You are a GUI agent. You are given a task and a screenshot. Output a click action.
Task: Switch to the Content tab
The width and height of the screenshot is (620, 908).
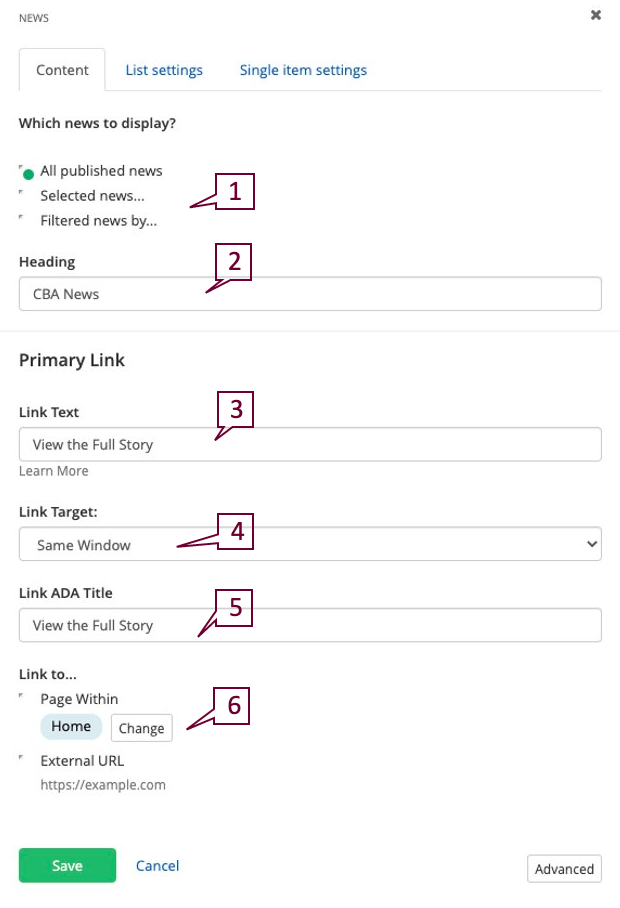click(x=62, y=70)
